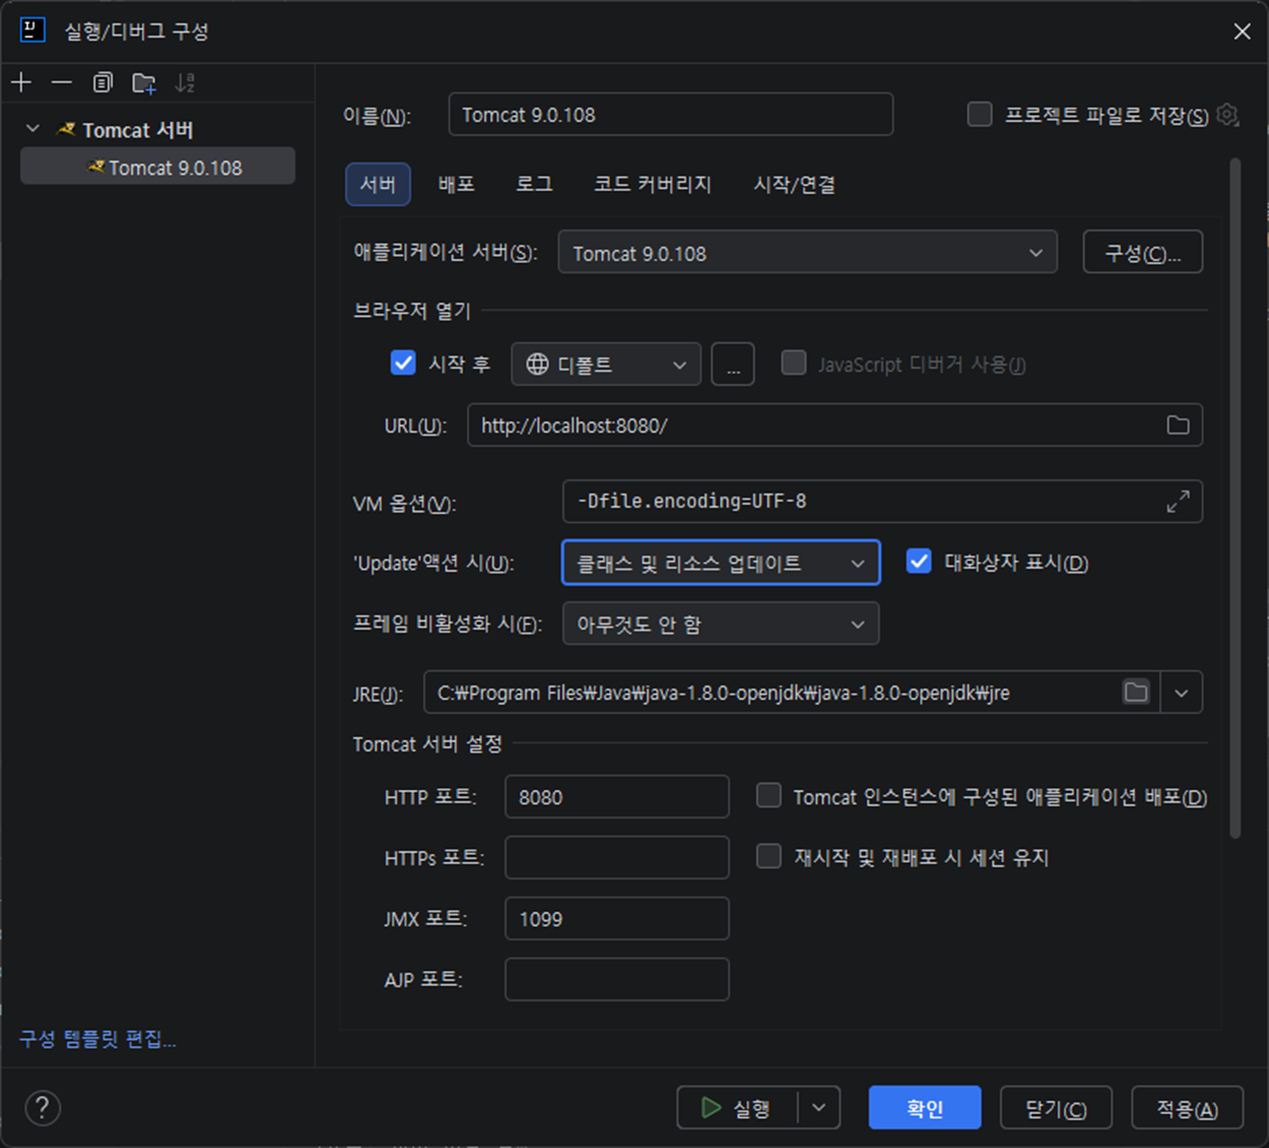Open help with question mark icon
This screenshot has height=1148, width=1269.
42,1107
